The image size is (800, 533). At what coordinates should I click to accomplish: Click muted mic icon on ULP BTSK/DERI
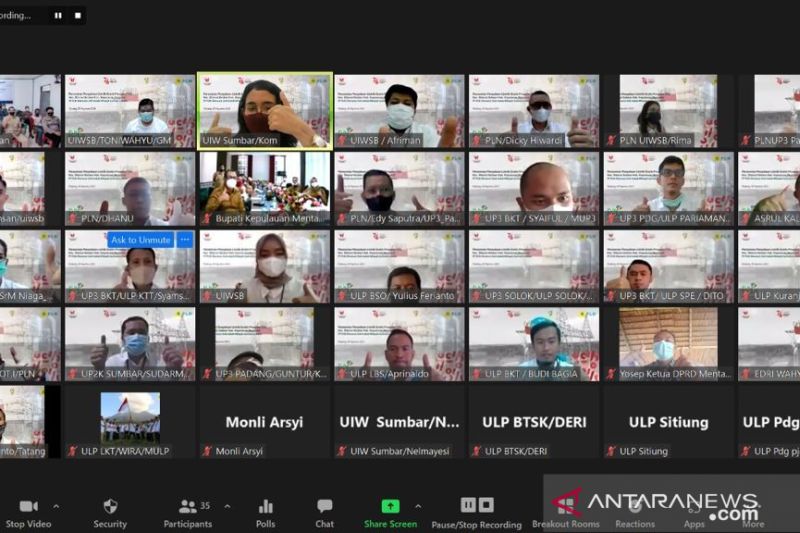click(477, 451)
